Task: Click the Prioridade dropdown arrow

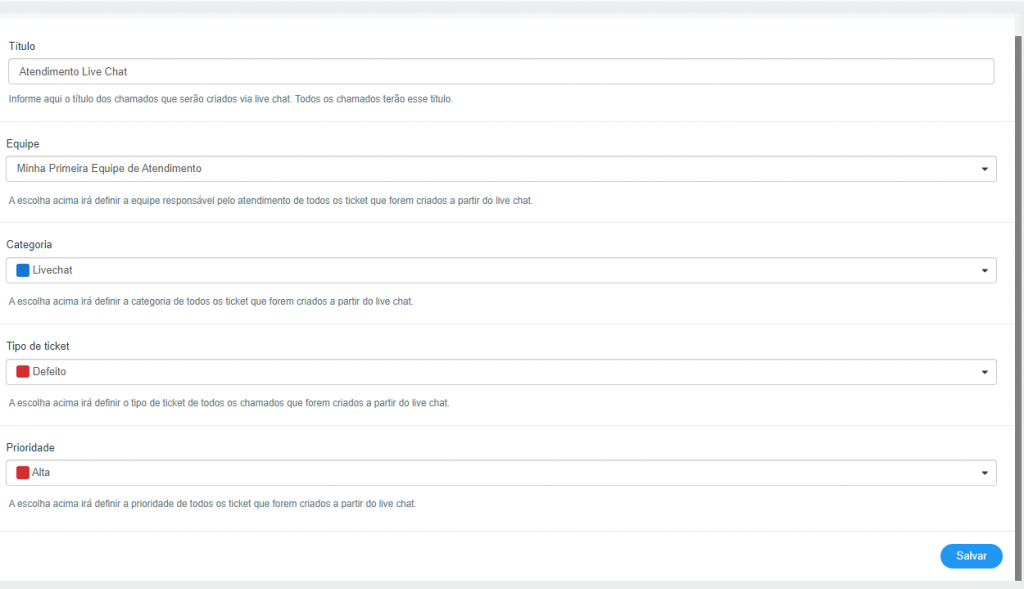Action: [985, 473]
